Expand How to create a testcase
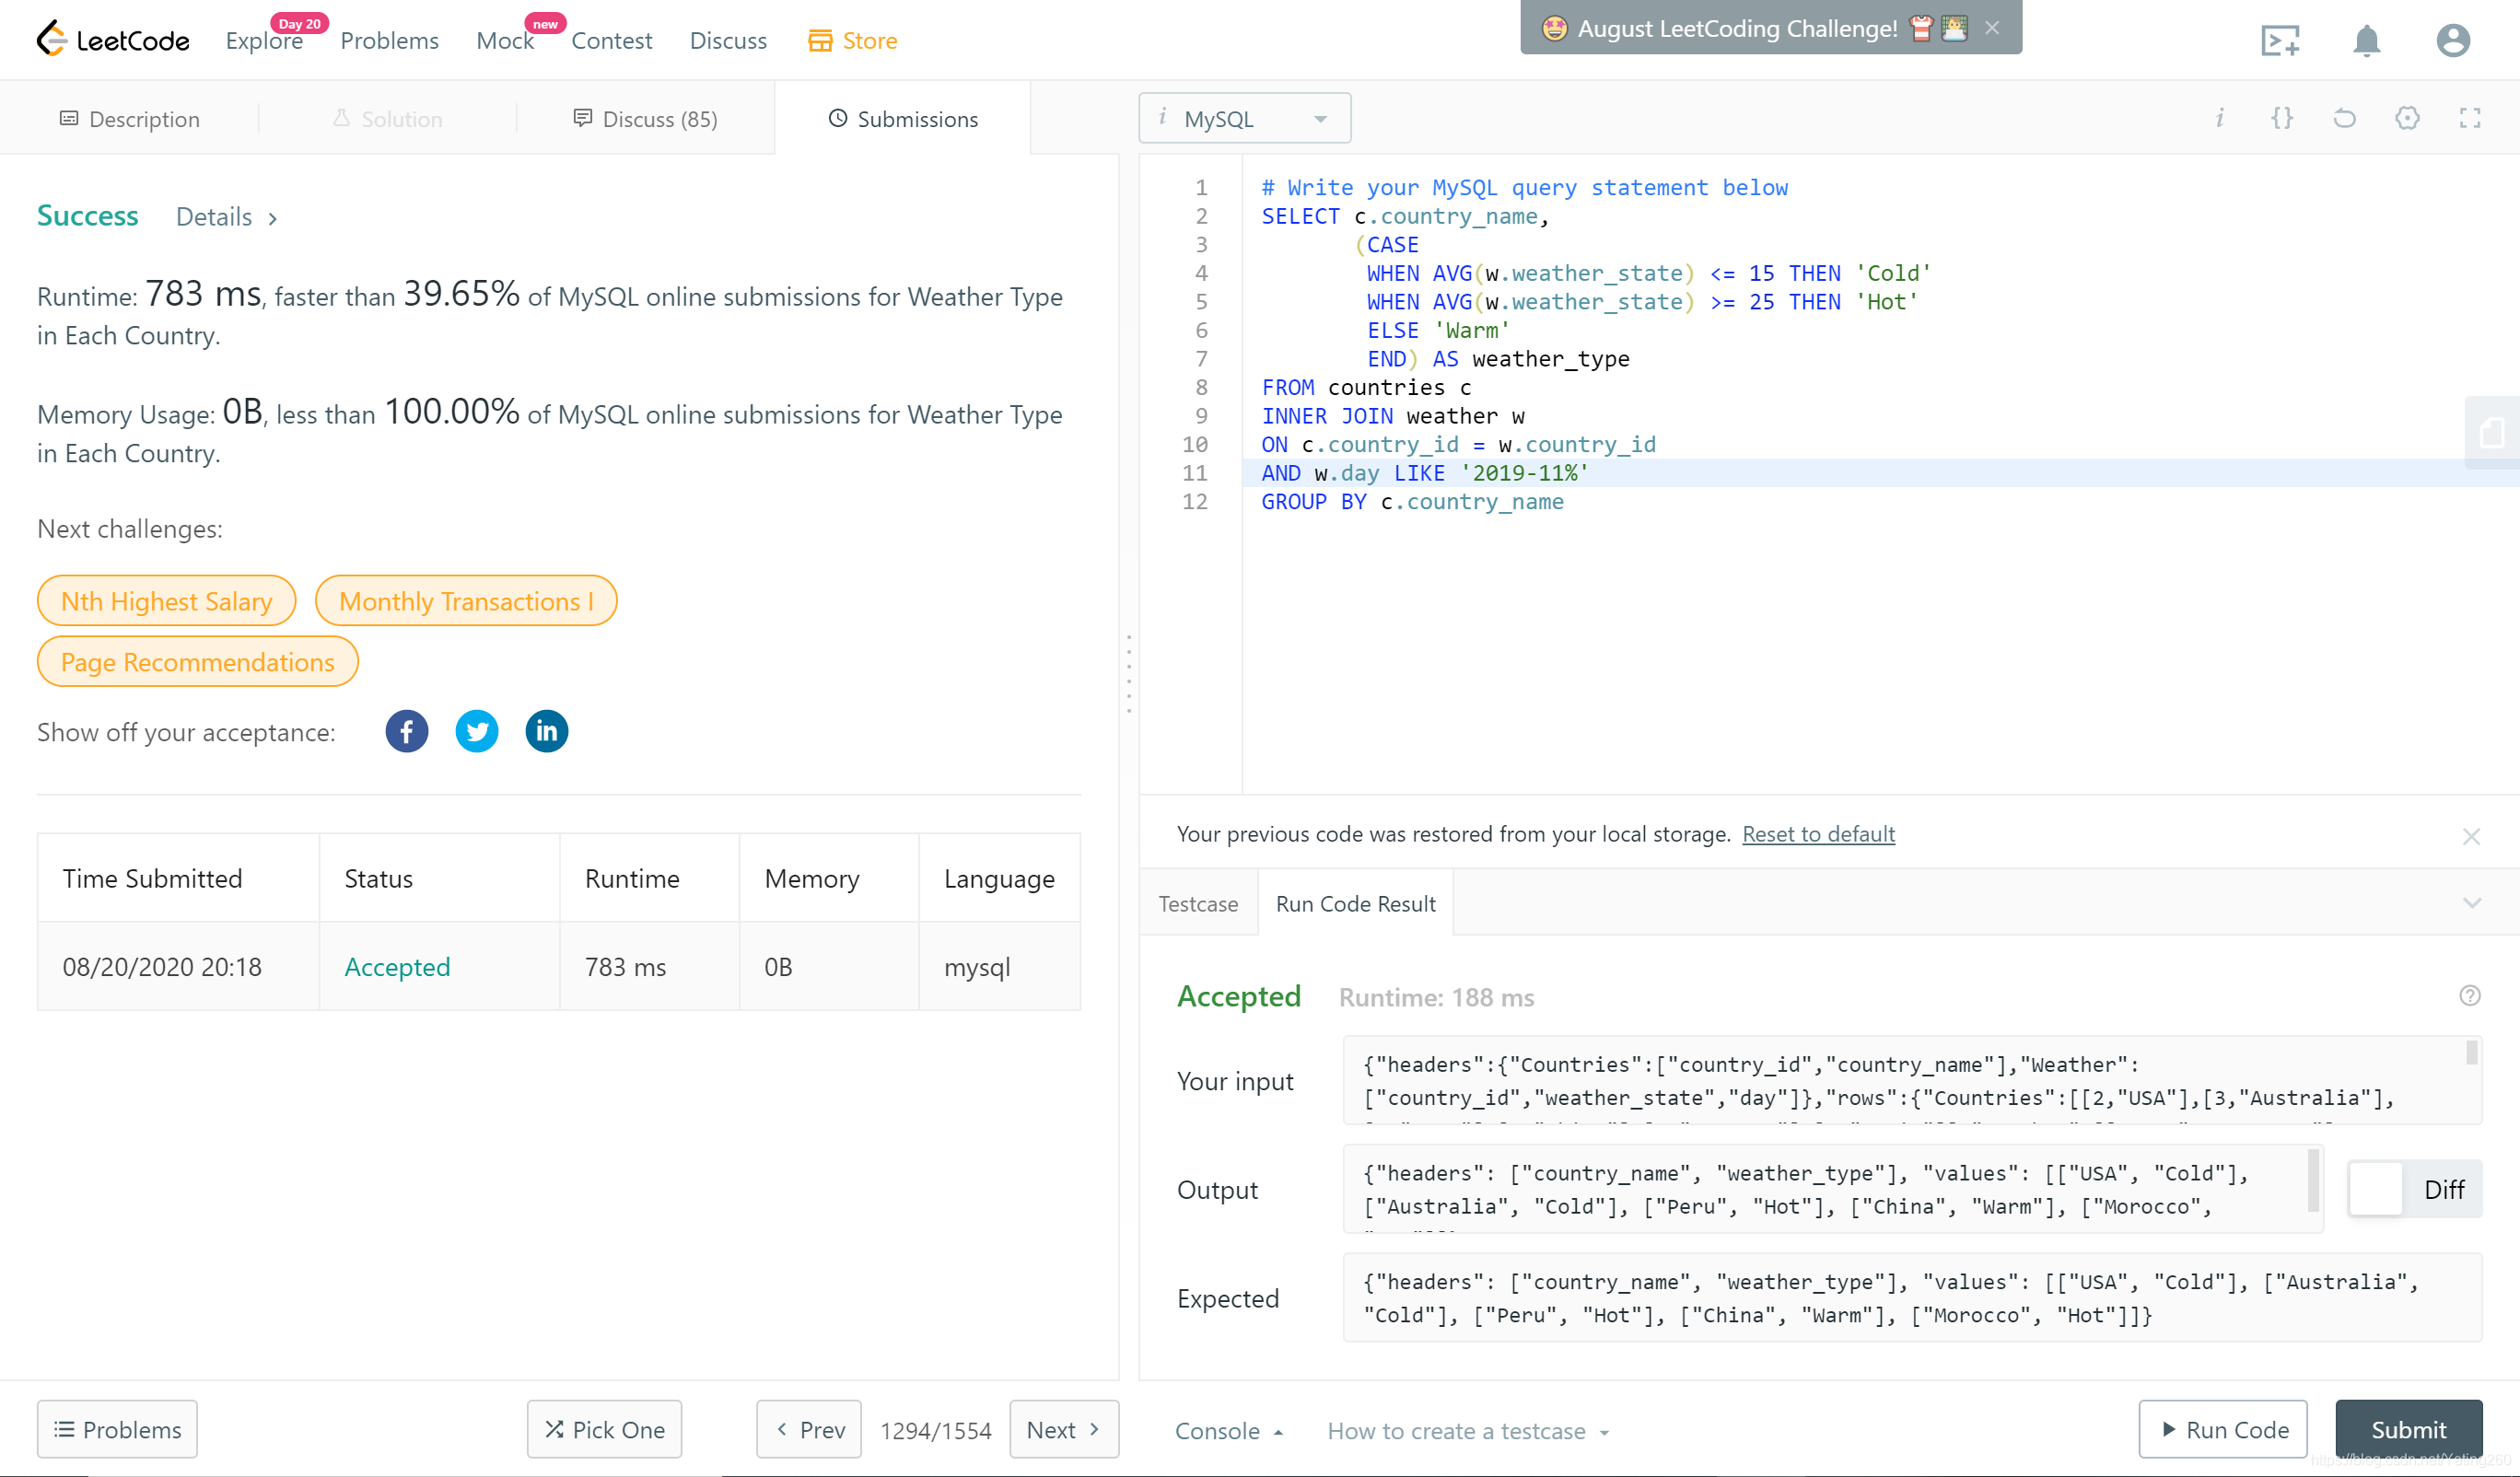2520x1477 pixels. [1467, 1431]
